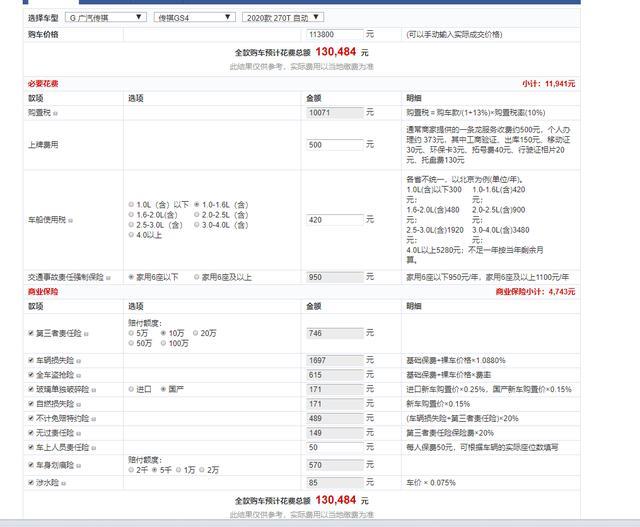
Task: Select the 1.6-2.0L(含) displacement radio
Action: point(131,214)
